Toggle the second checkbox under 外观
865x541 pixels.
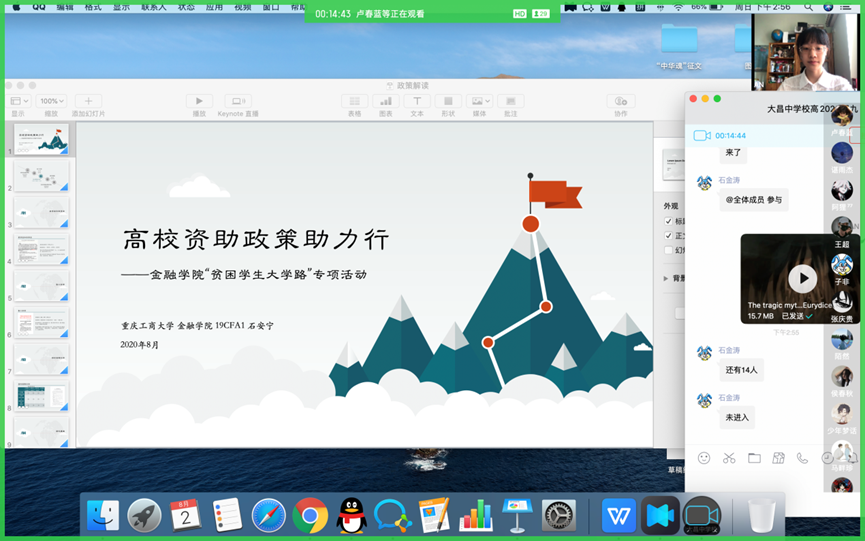(669, 236)
